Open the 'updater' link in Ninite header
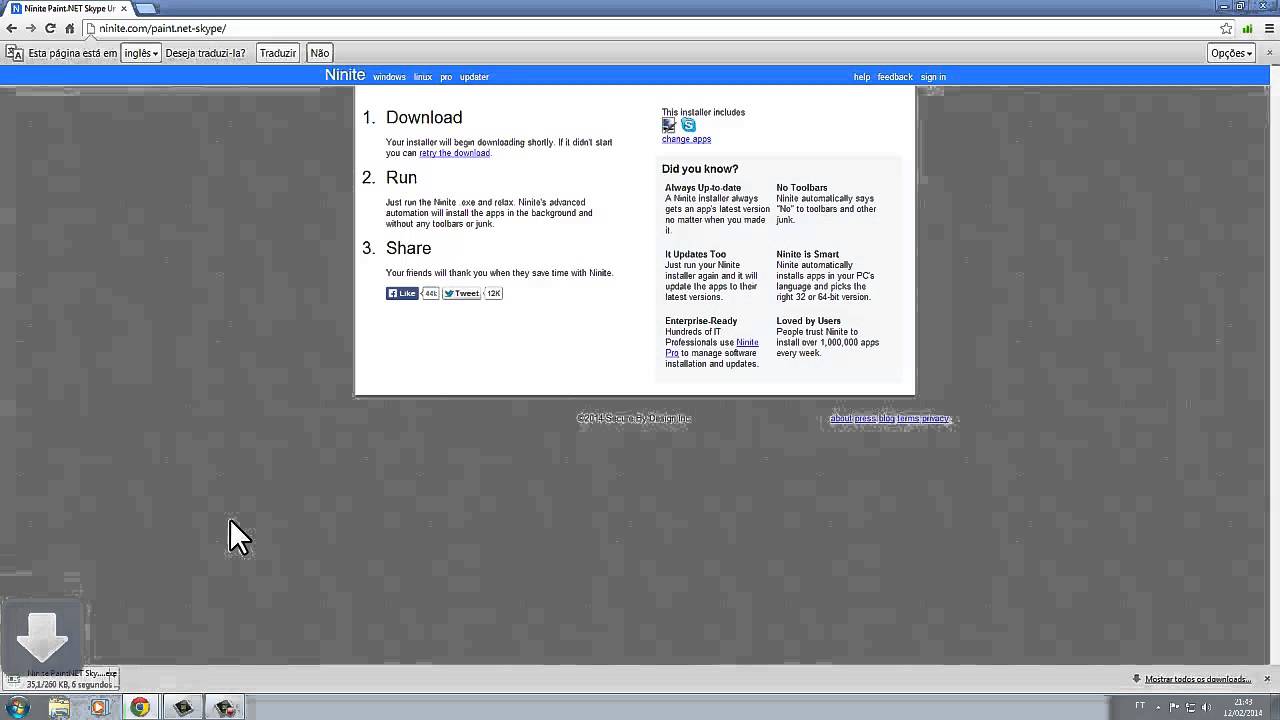 [474, 77]
